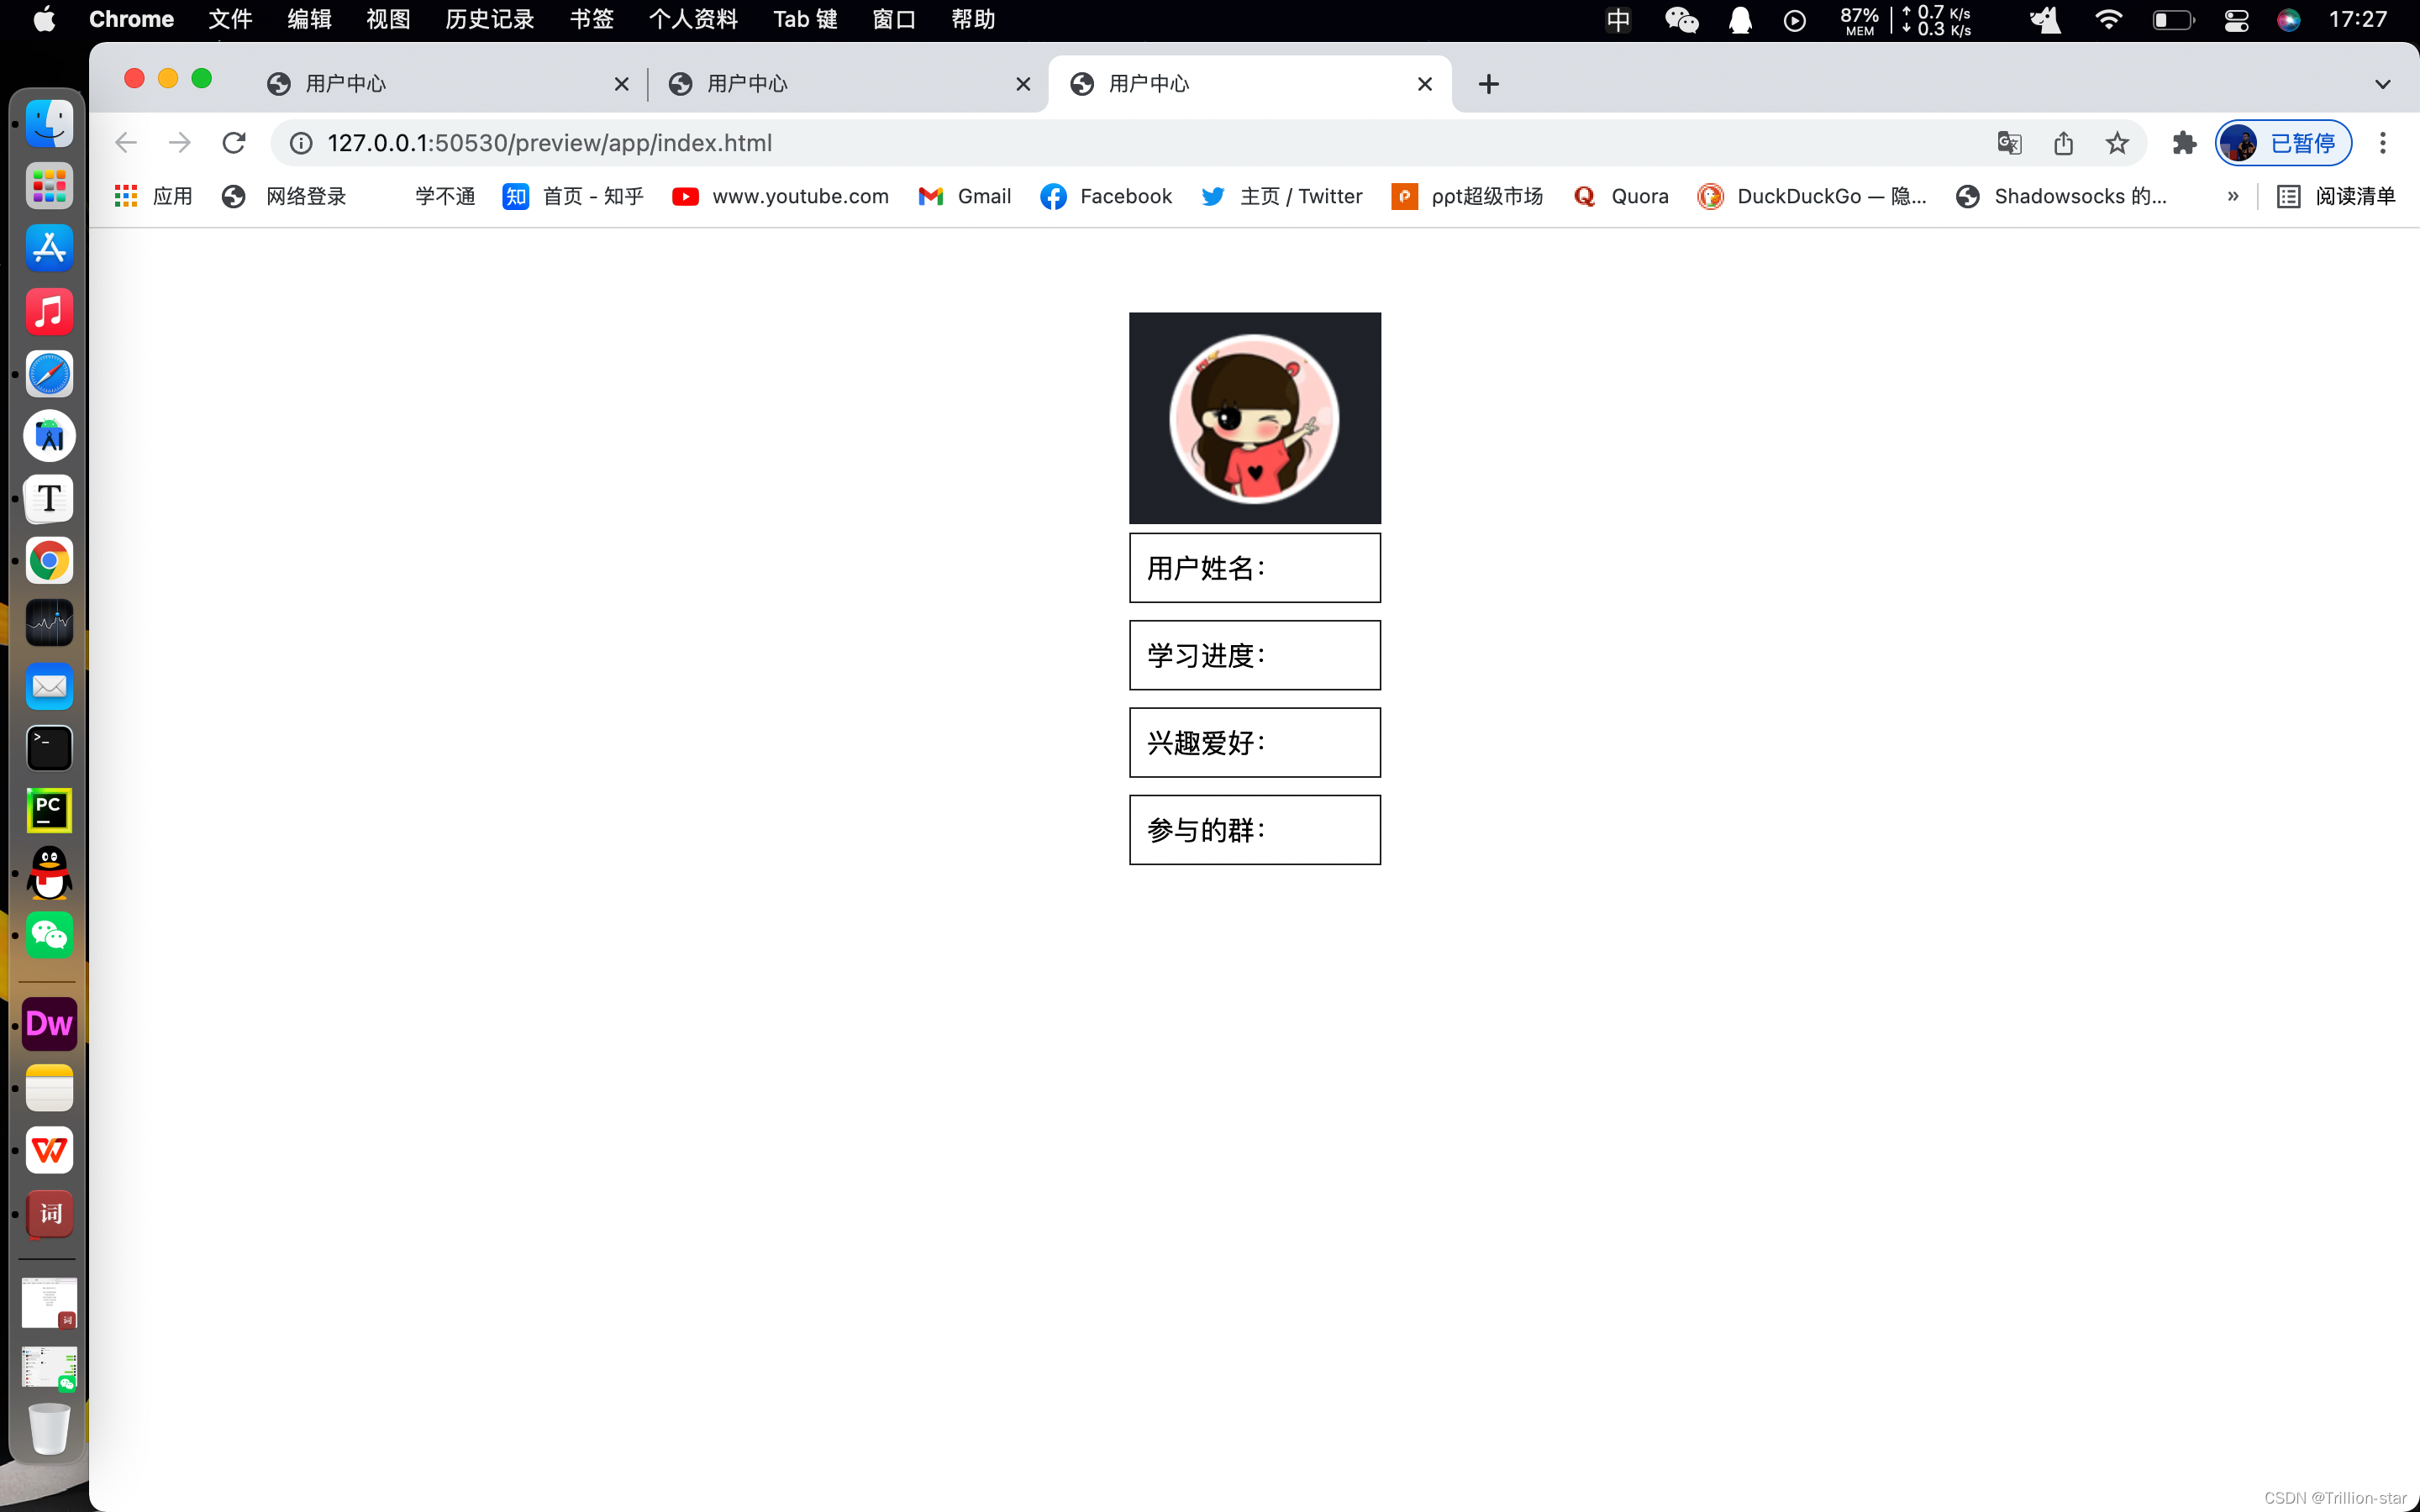Screen dimensions: 2420x1512
Task: Toggle the page translate icon
Action: tap(2011, 143)
